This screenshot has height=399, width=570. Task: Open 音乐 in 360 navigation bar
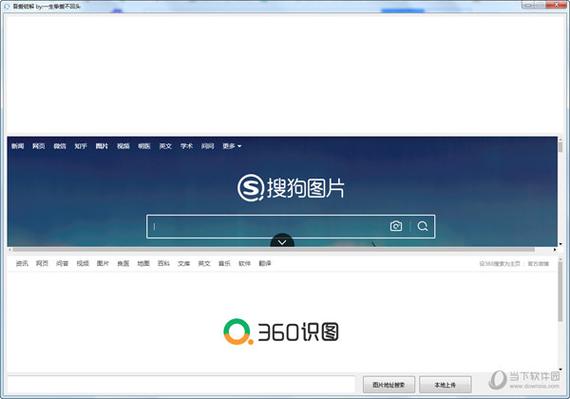click(224, 263)
